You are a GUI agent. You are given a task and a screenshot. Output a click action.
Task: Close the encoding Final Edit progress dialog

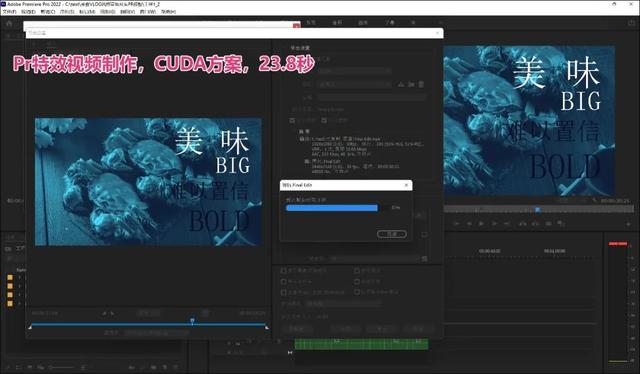406,185
